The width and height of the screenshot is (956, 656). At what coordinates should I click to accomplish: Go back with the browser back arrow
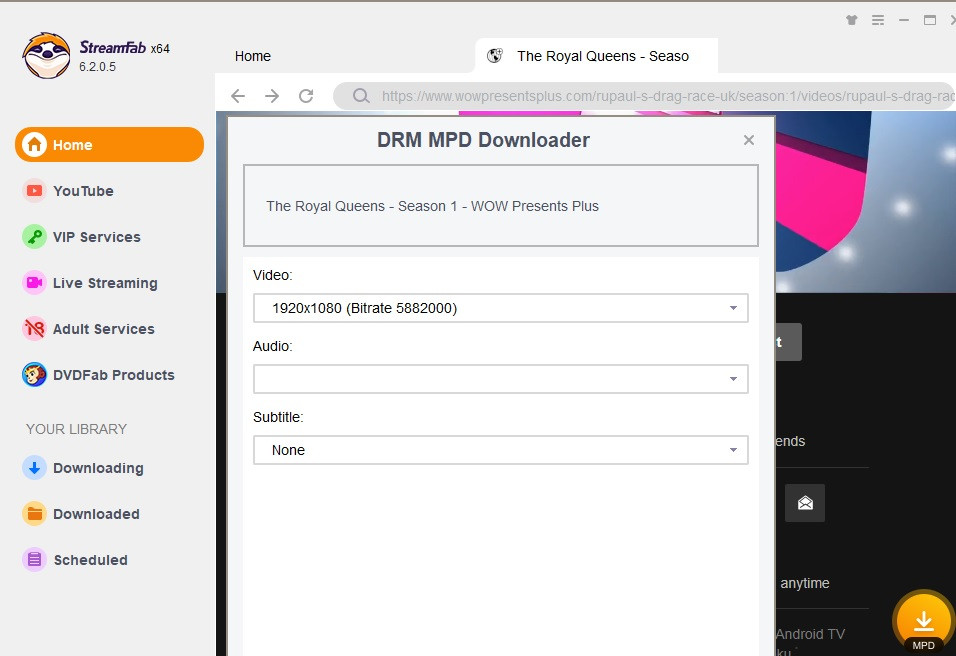[237, 96]
